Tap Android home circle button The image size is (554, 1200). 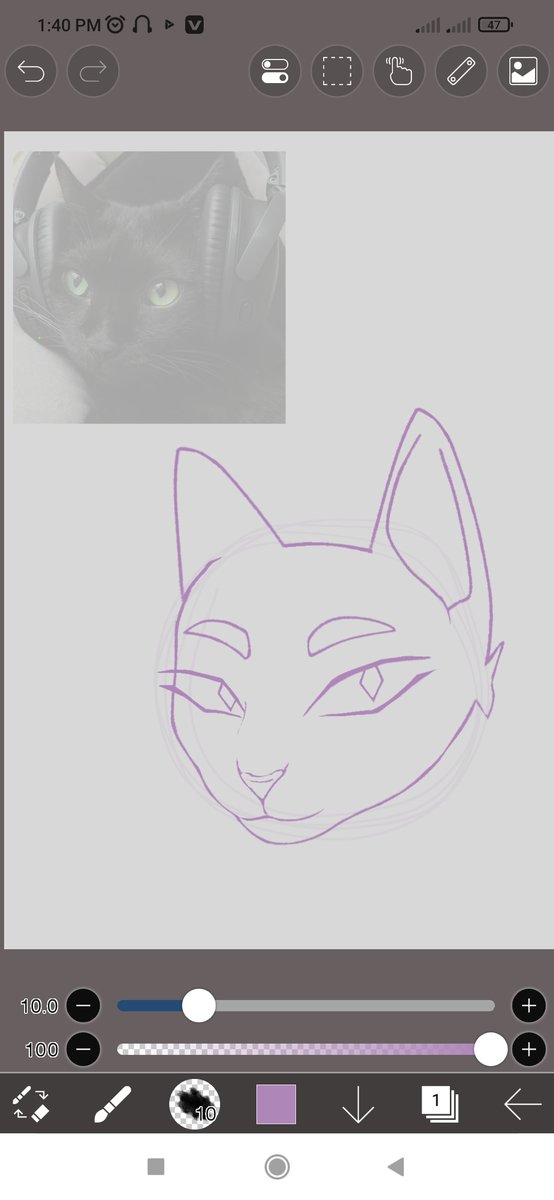tap(277, 1166)
